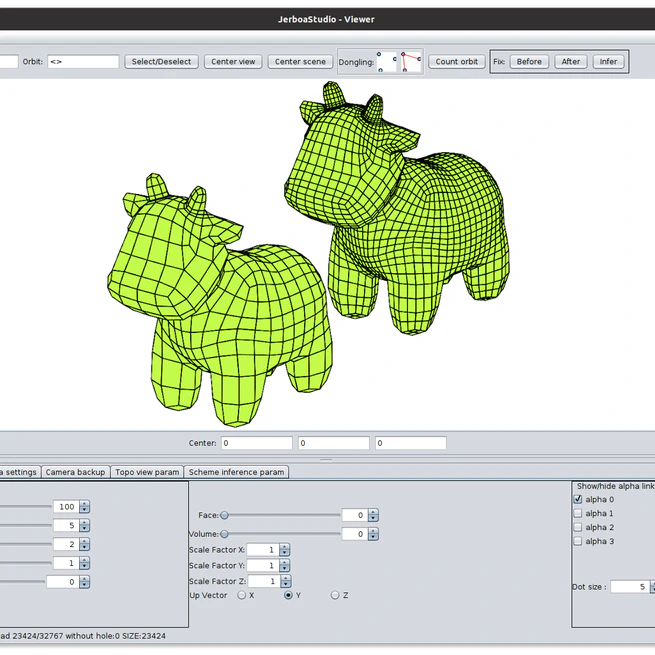Click the slider track beside value 100

25,507
